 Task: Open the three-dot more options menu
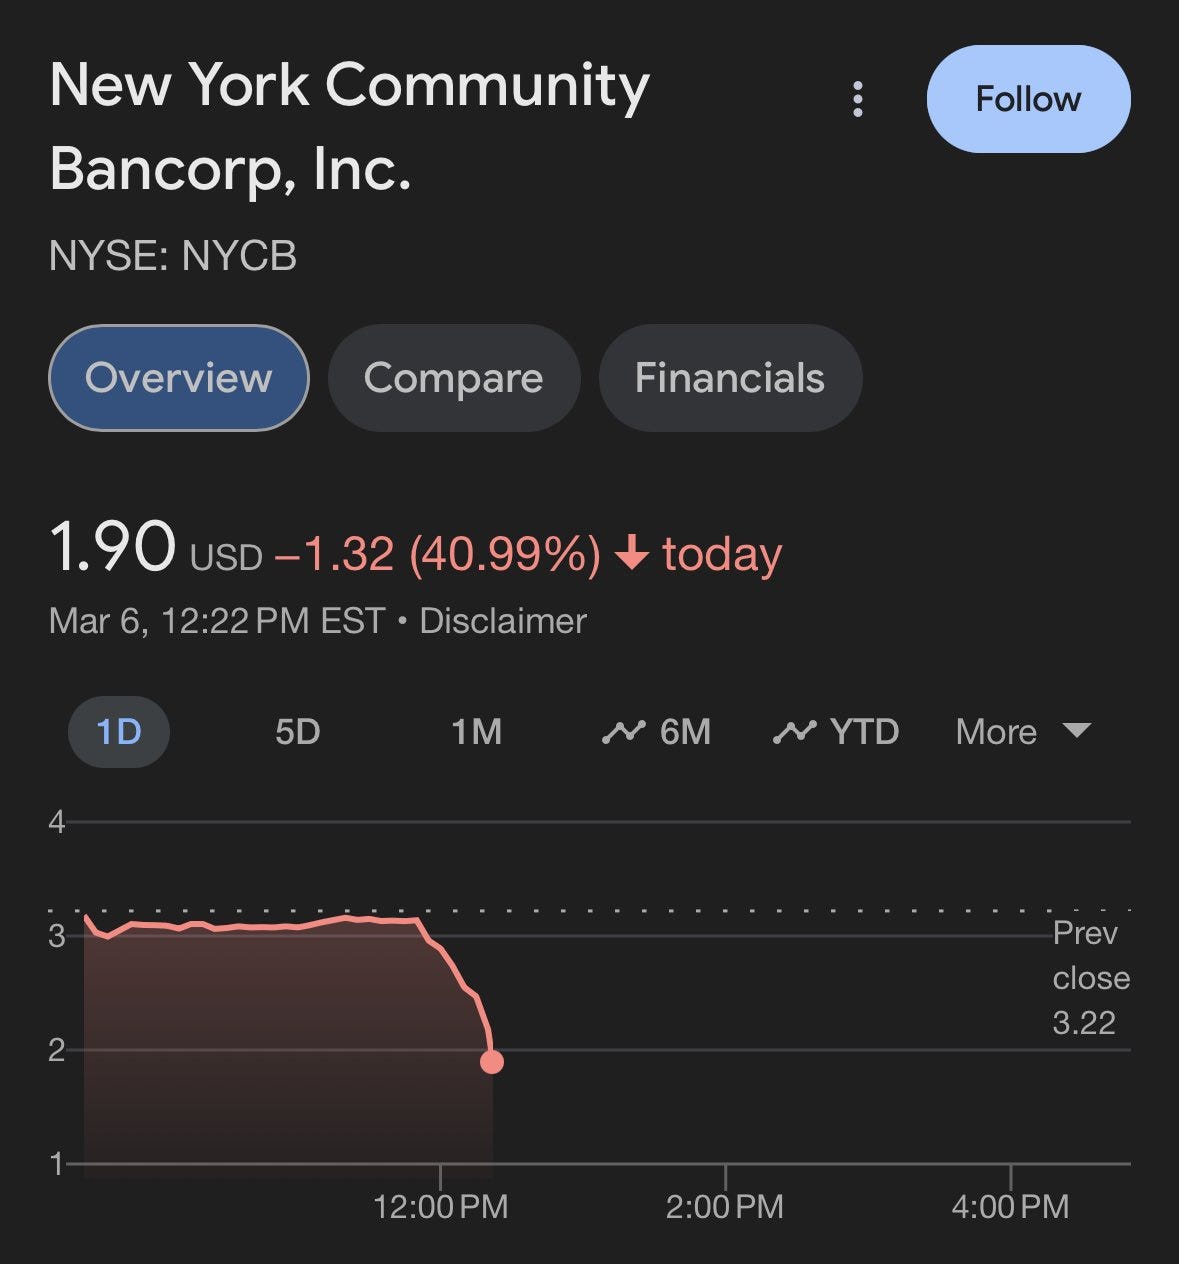857,100
